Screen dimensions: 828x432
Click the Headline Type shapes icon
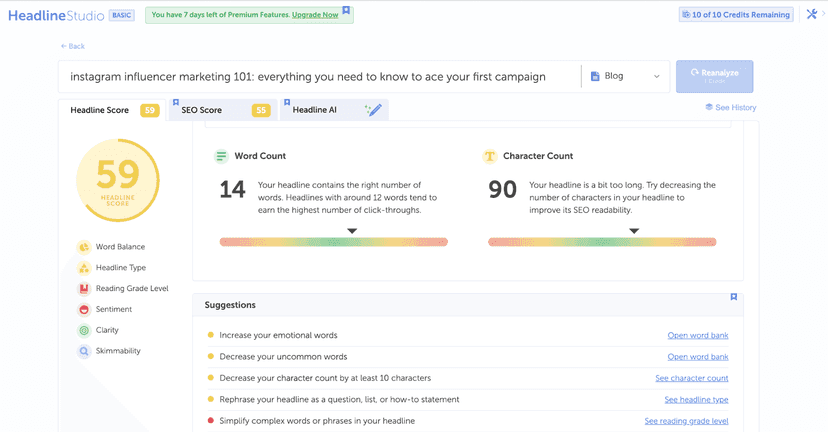click(84, 268)
